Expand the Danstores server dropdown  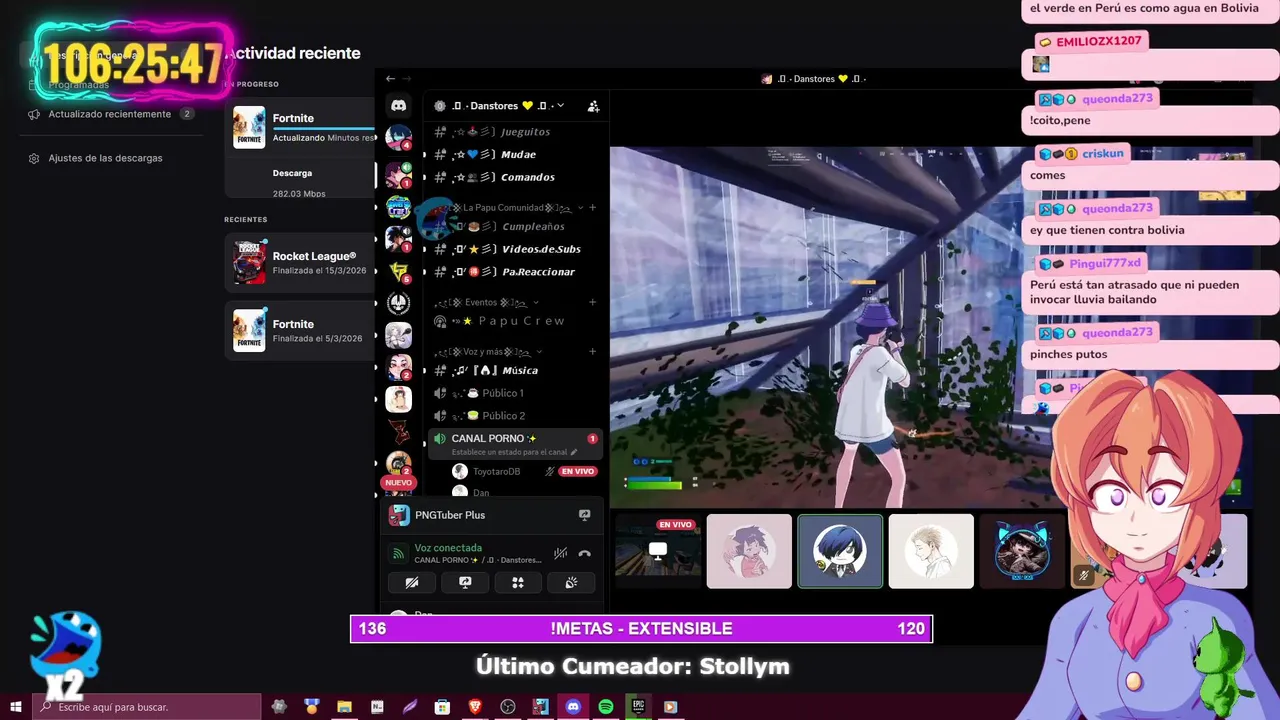pyautogui.click(x=560, y=105)
